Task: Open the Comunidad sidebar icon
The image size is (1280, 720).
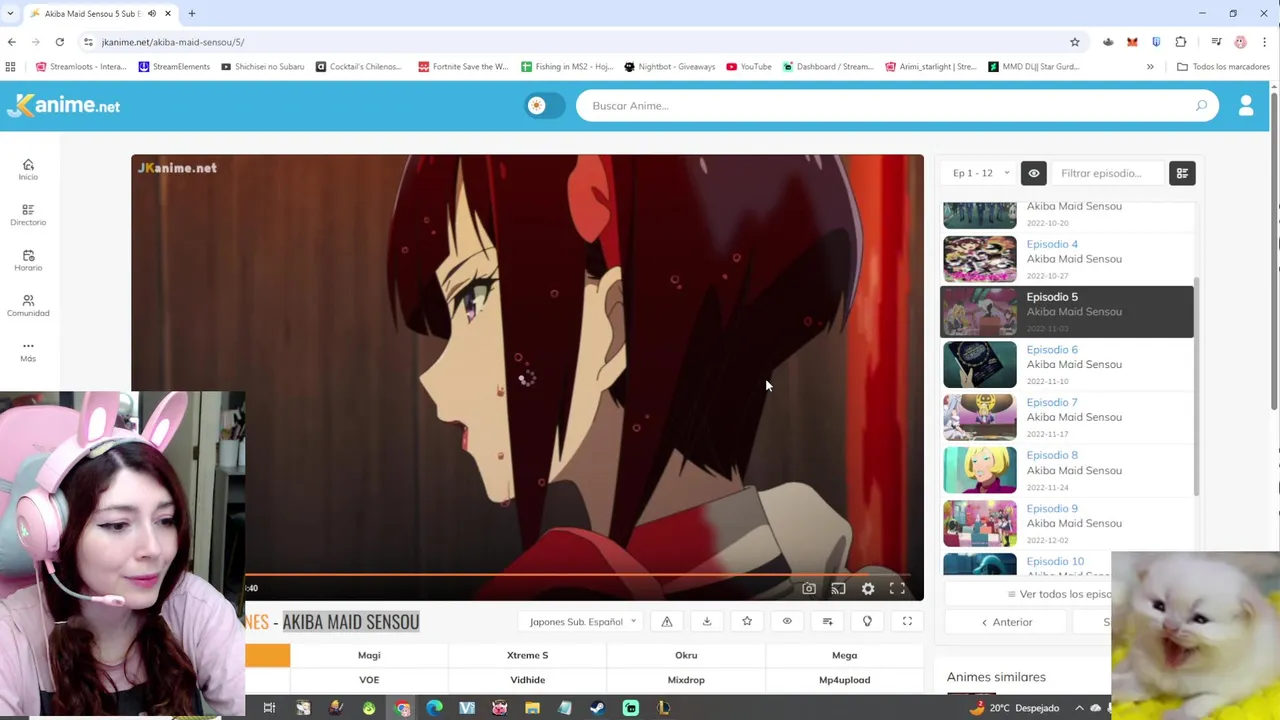Action: (28, 305)
